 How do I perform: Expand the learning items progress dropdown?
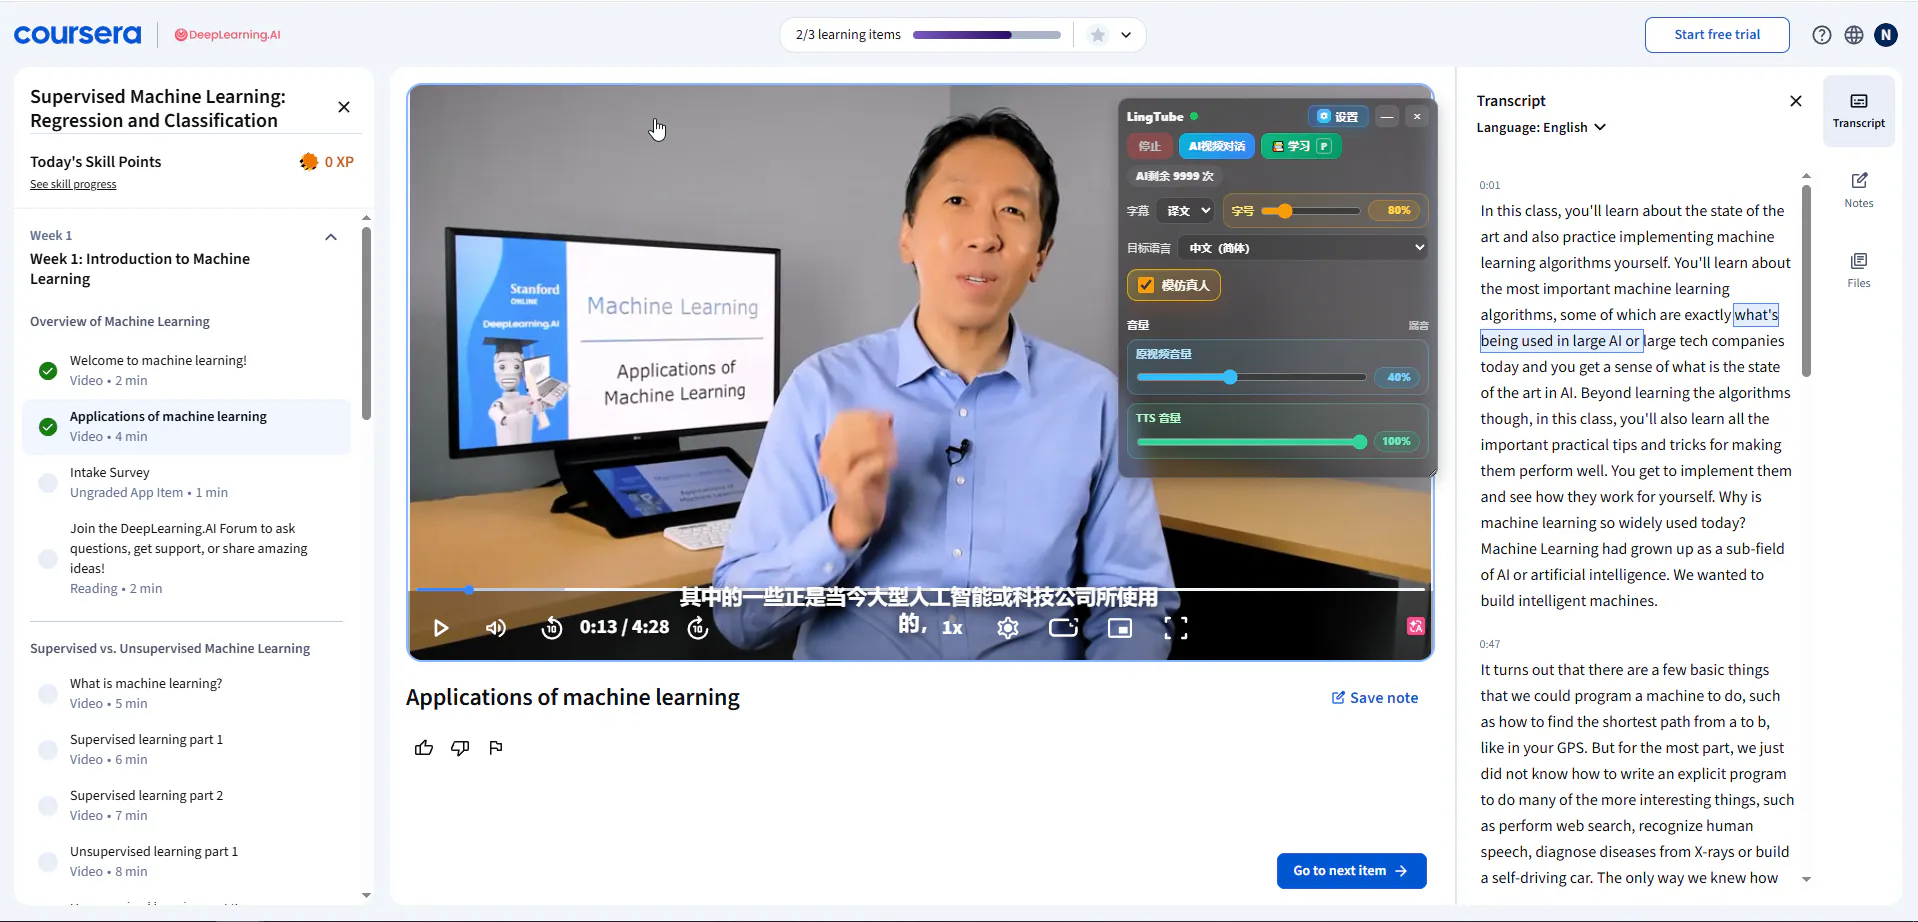coord(1126,35)
